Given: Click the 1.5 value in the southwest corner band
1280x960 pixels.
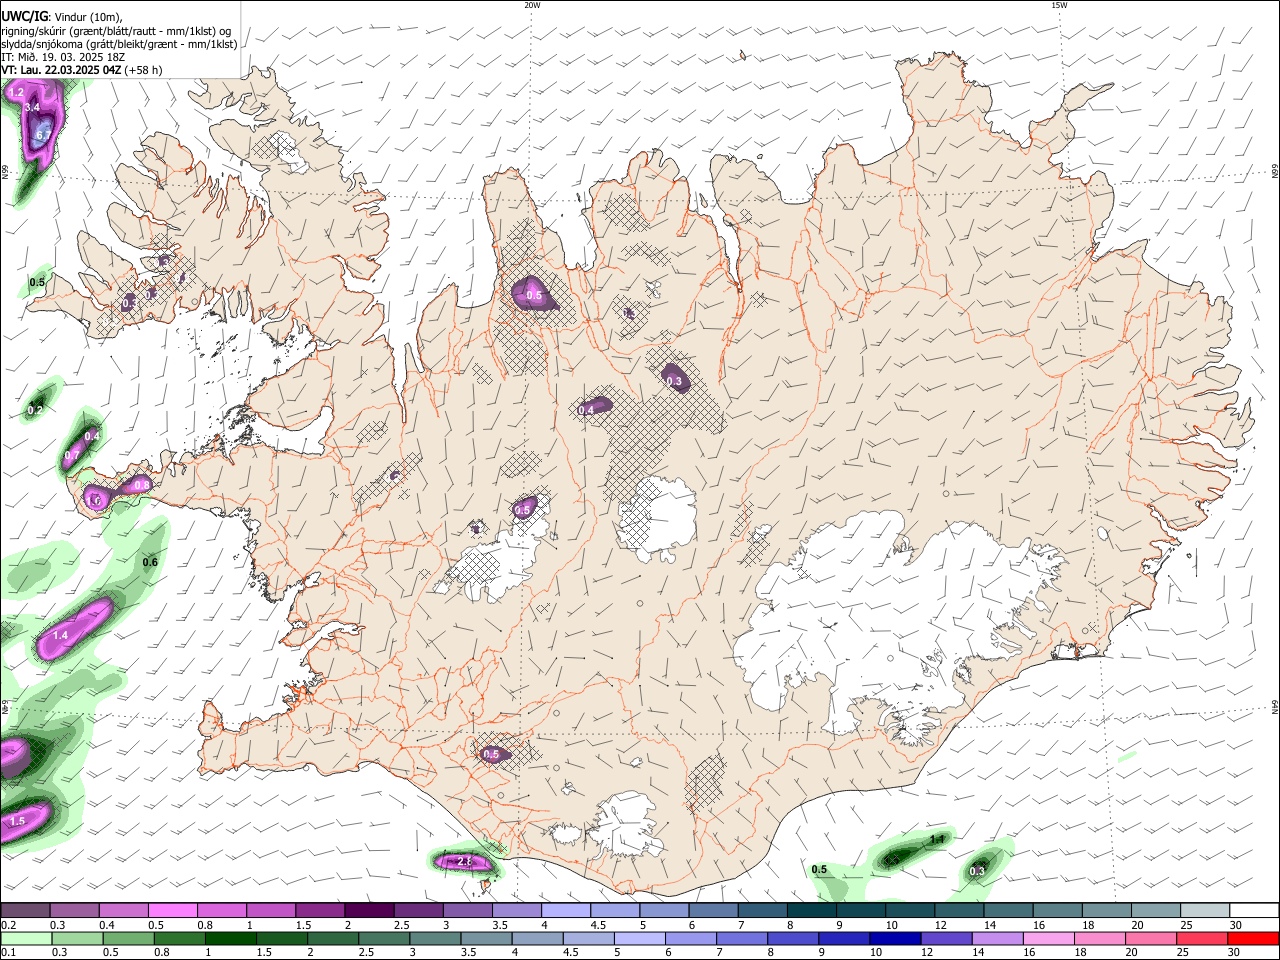Looking at the screenshot, I should pos(17,821).
